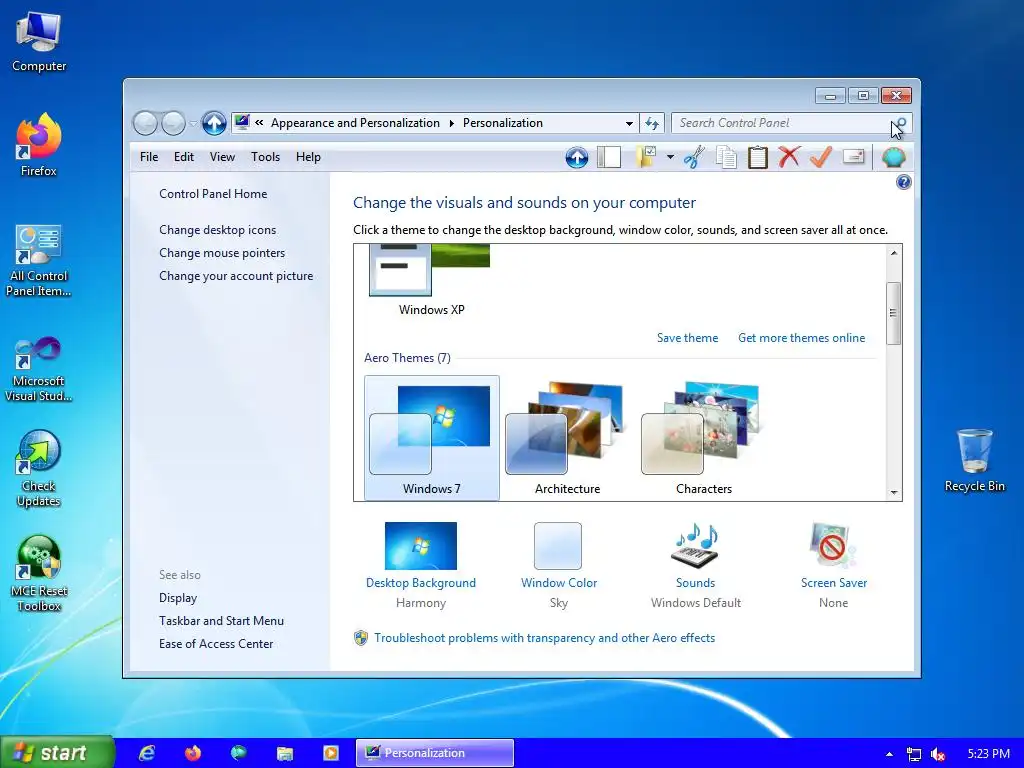Click the folder options icon in the toolbar
Image resolution: width=1024 pixels, height=768 pixels.
(646, 157)
